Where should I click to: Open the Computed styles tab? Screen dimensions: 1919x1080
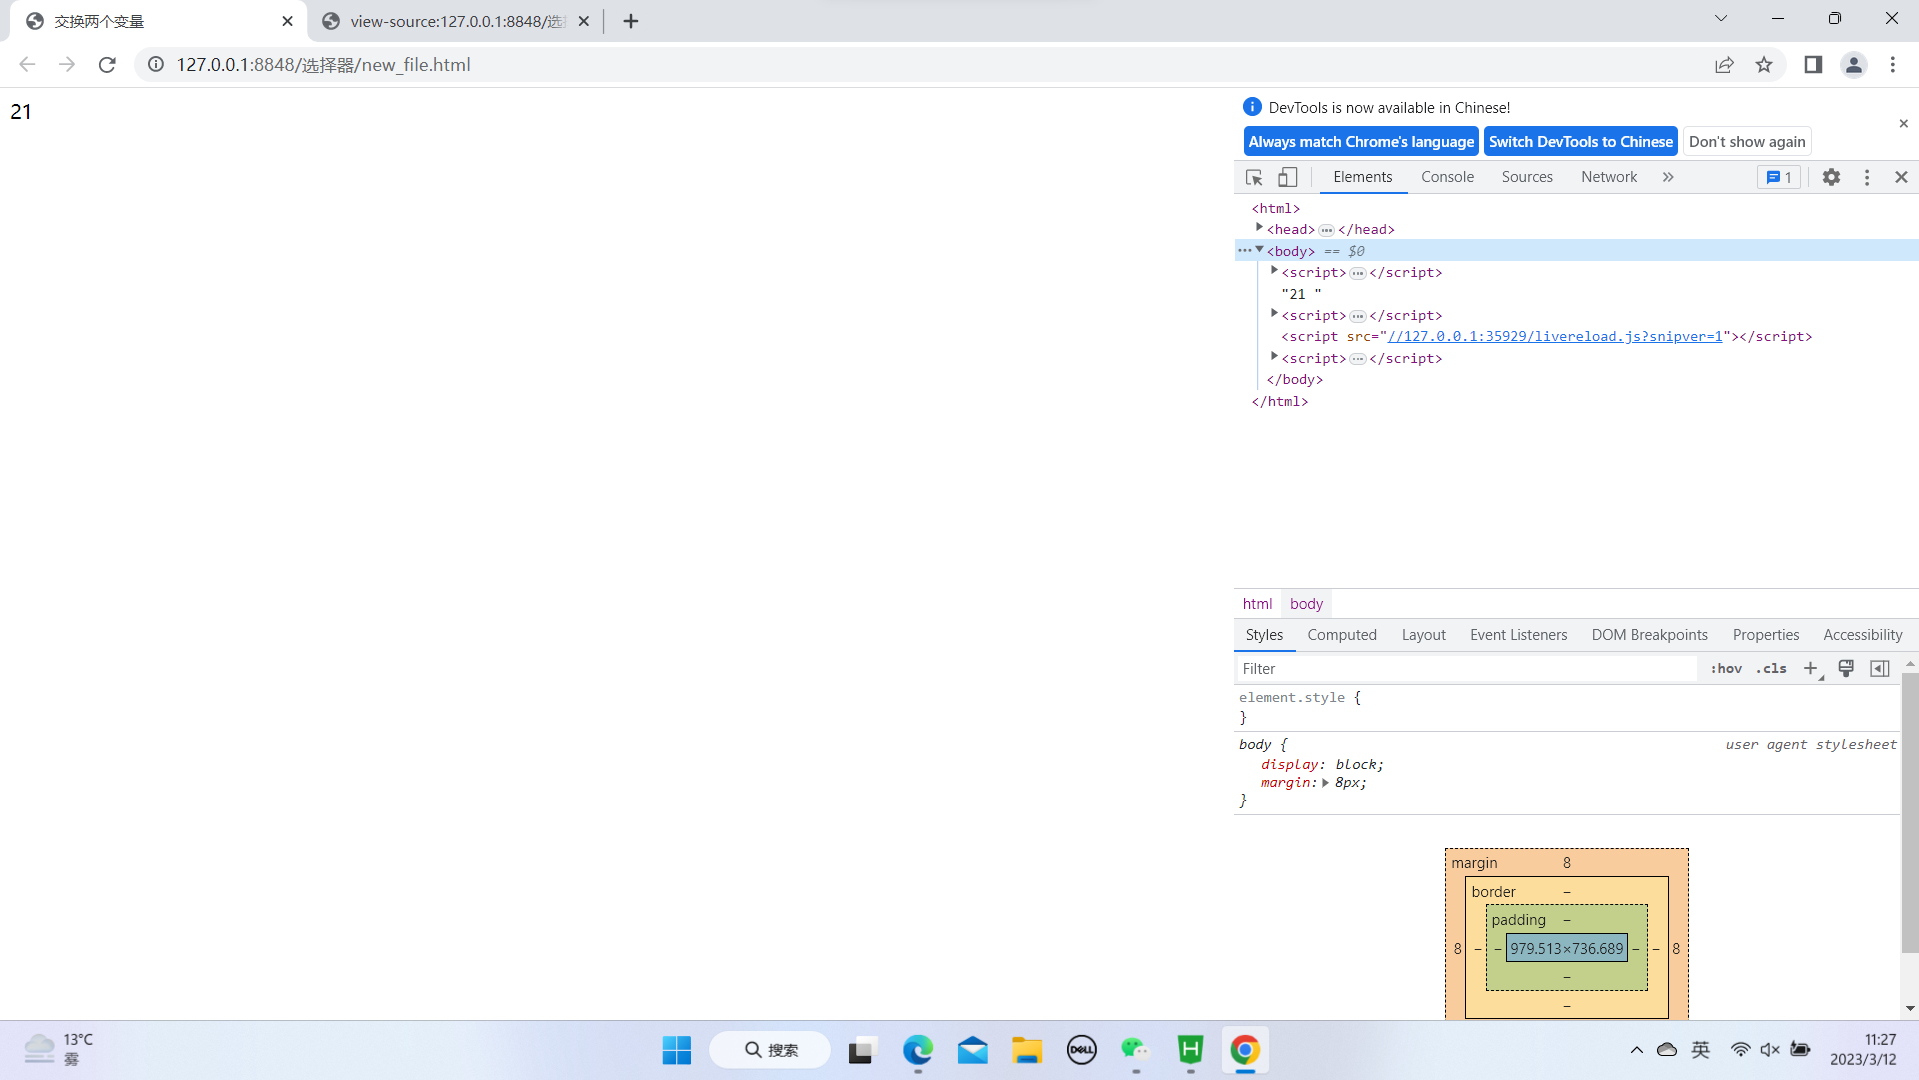click(1342, 635)
